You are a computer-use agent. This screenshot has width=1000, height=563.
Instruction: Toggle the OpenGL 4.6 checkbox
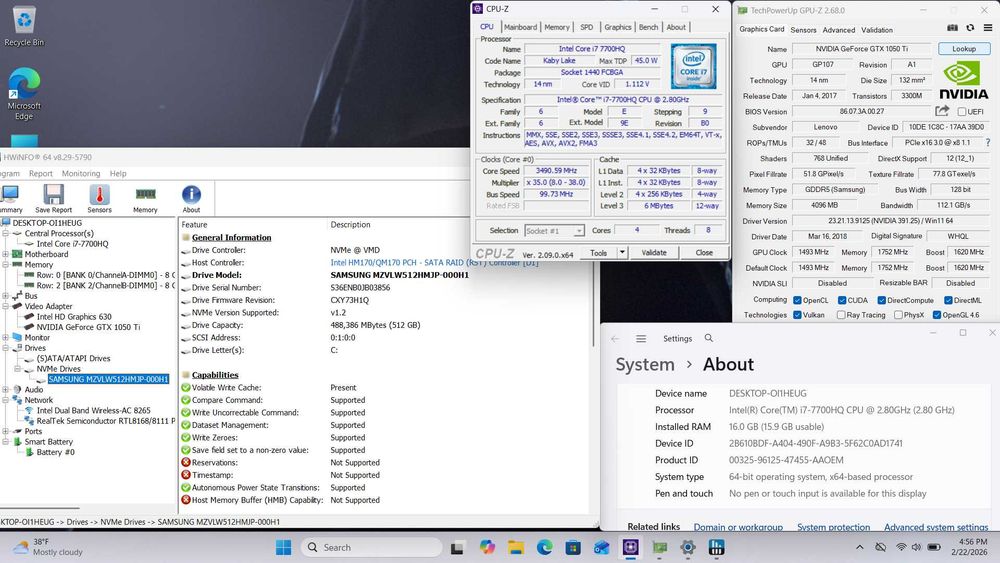tap(936, 315)
